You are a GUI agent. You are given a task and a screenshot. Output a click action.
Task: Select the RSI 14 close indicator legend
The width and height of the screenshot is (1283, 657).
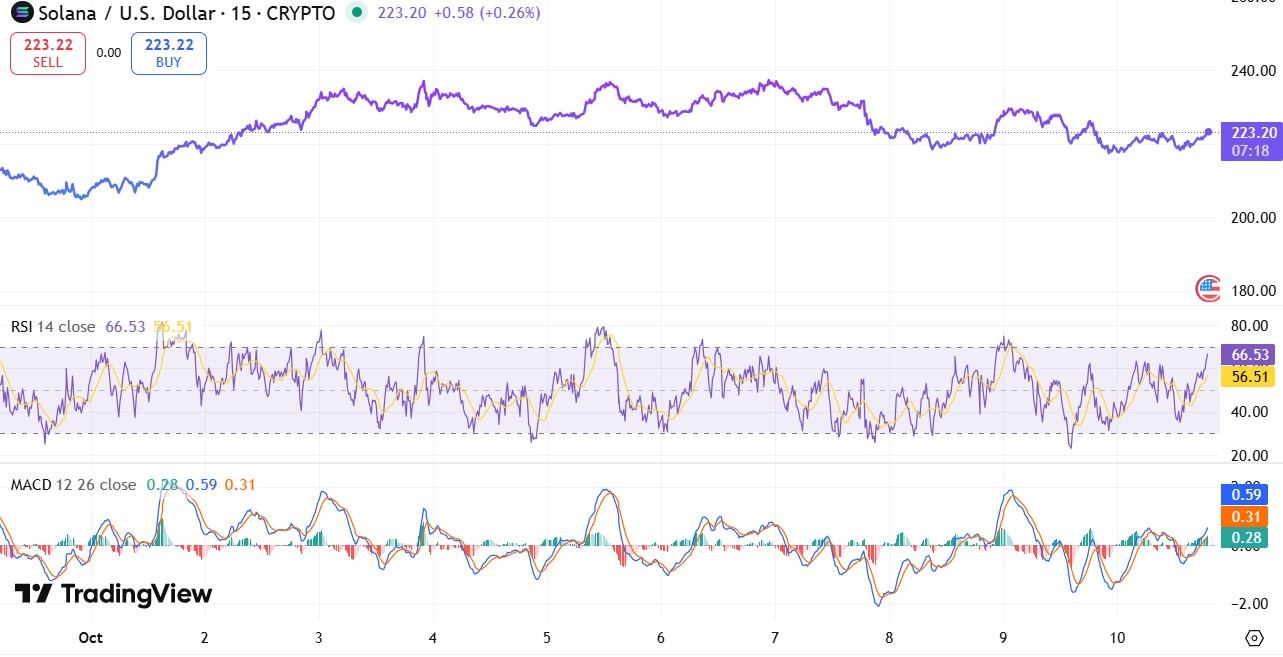(x=53, y=327)
